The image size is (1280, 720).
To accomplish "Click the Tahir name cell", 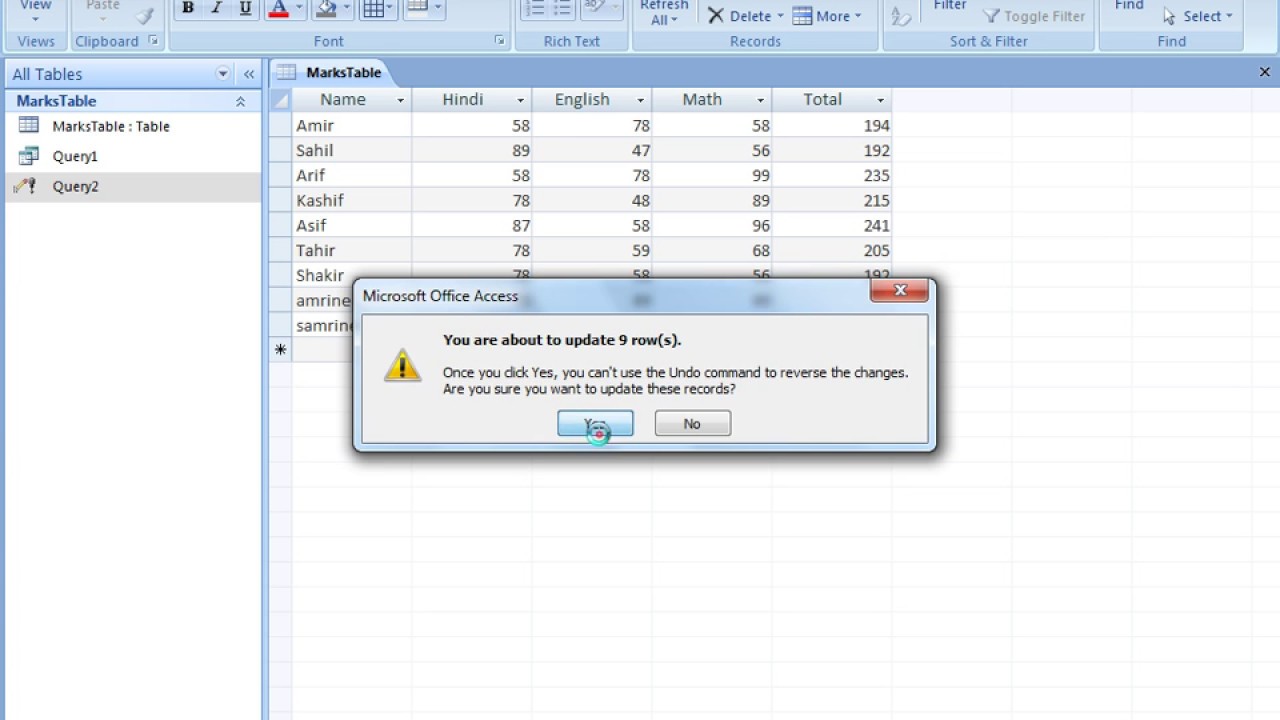I will pyautogui.click(x=351, y=250).
